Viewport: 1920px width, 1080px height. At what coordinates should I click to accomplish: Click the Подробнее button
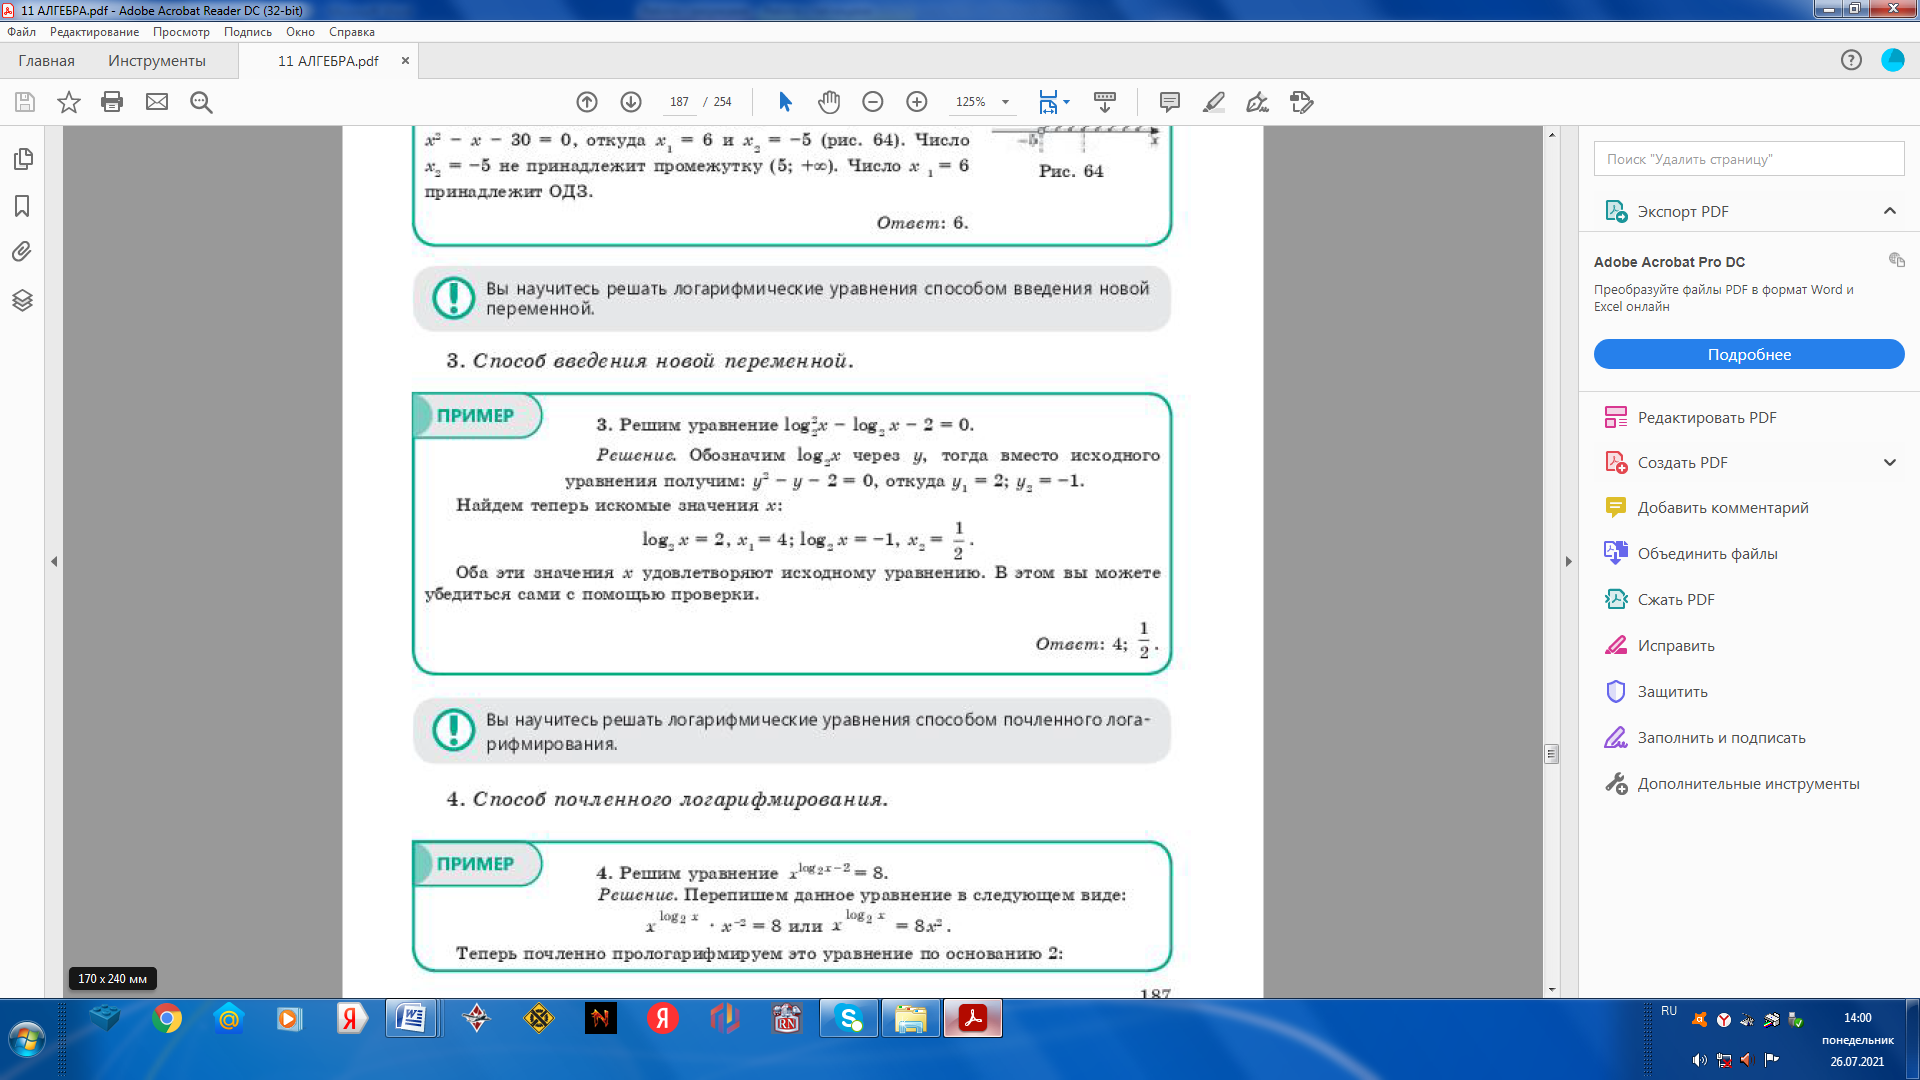(1748, 354)
